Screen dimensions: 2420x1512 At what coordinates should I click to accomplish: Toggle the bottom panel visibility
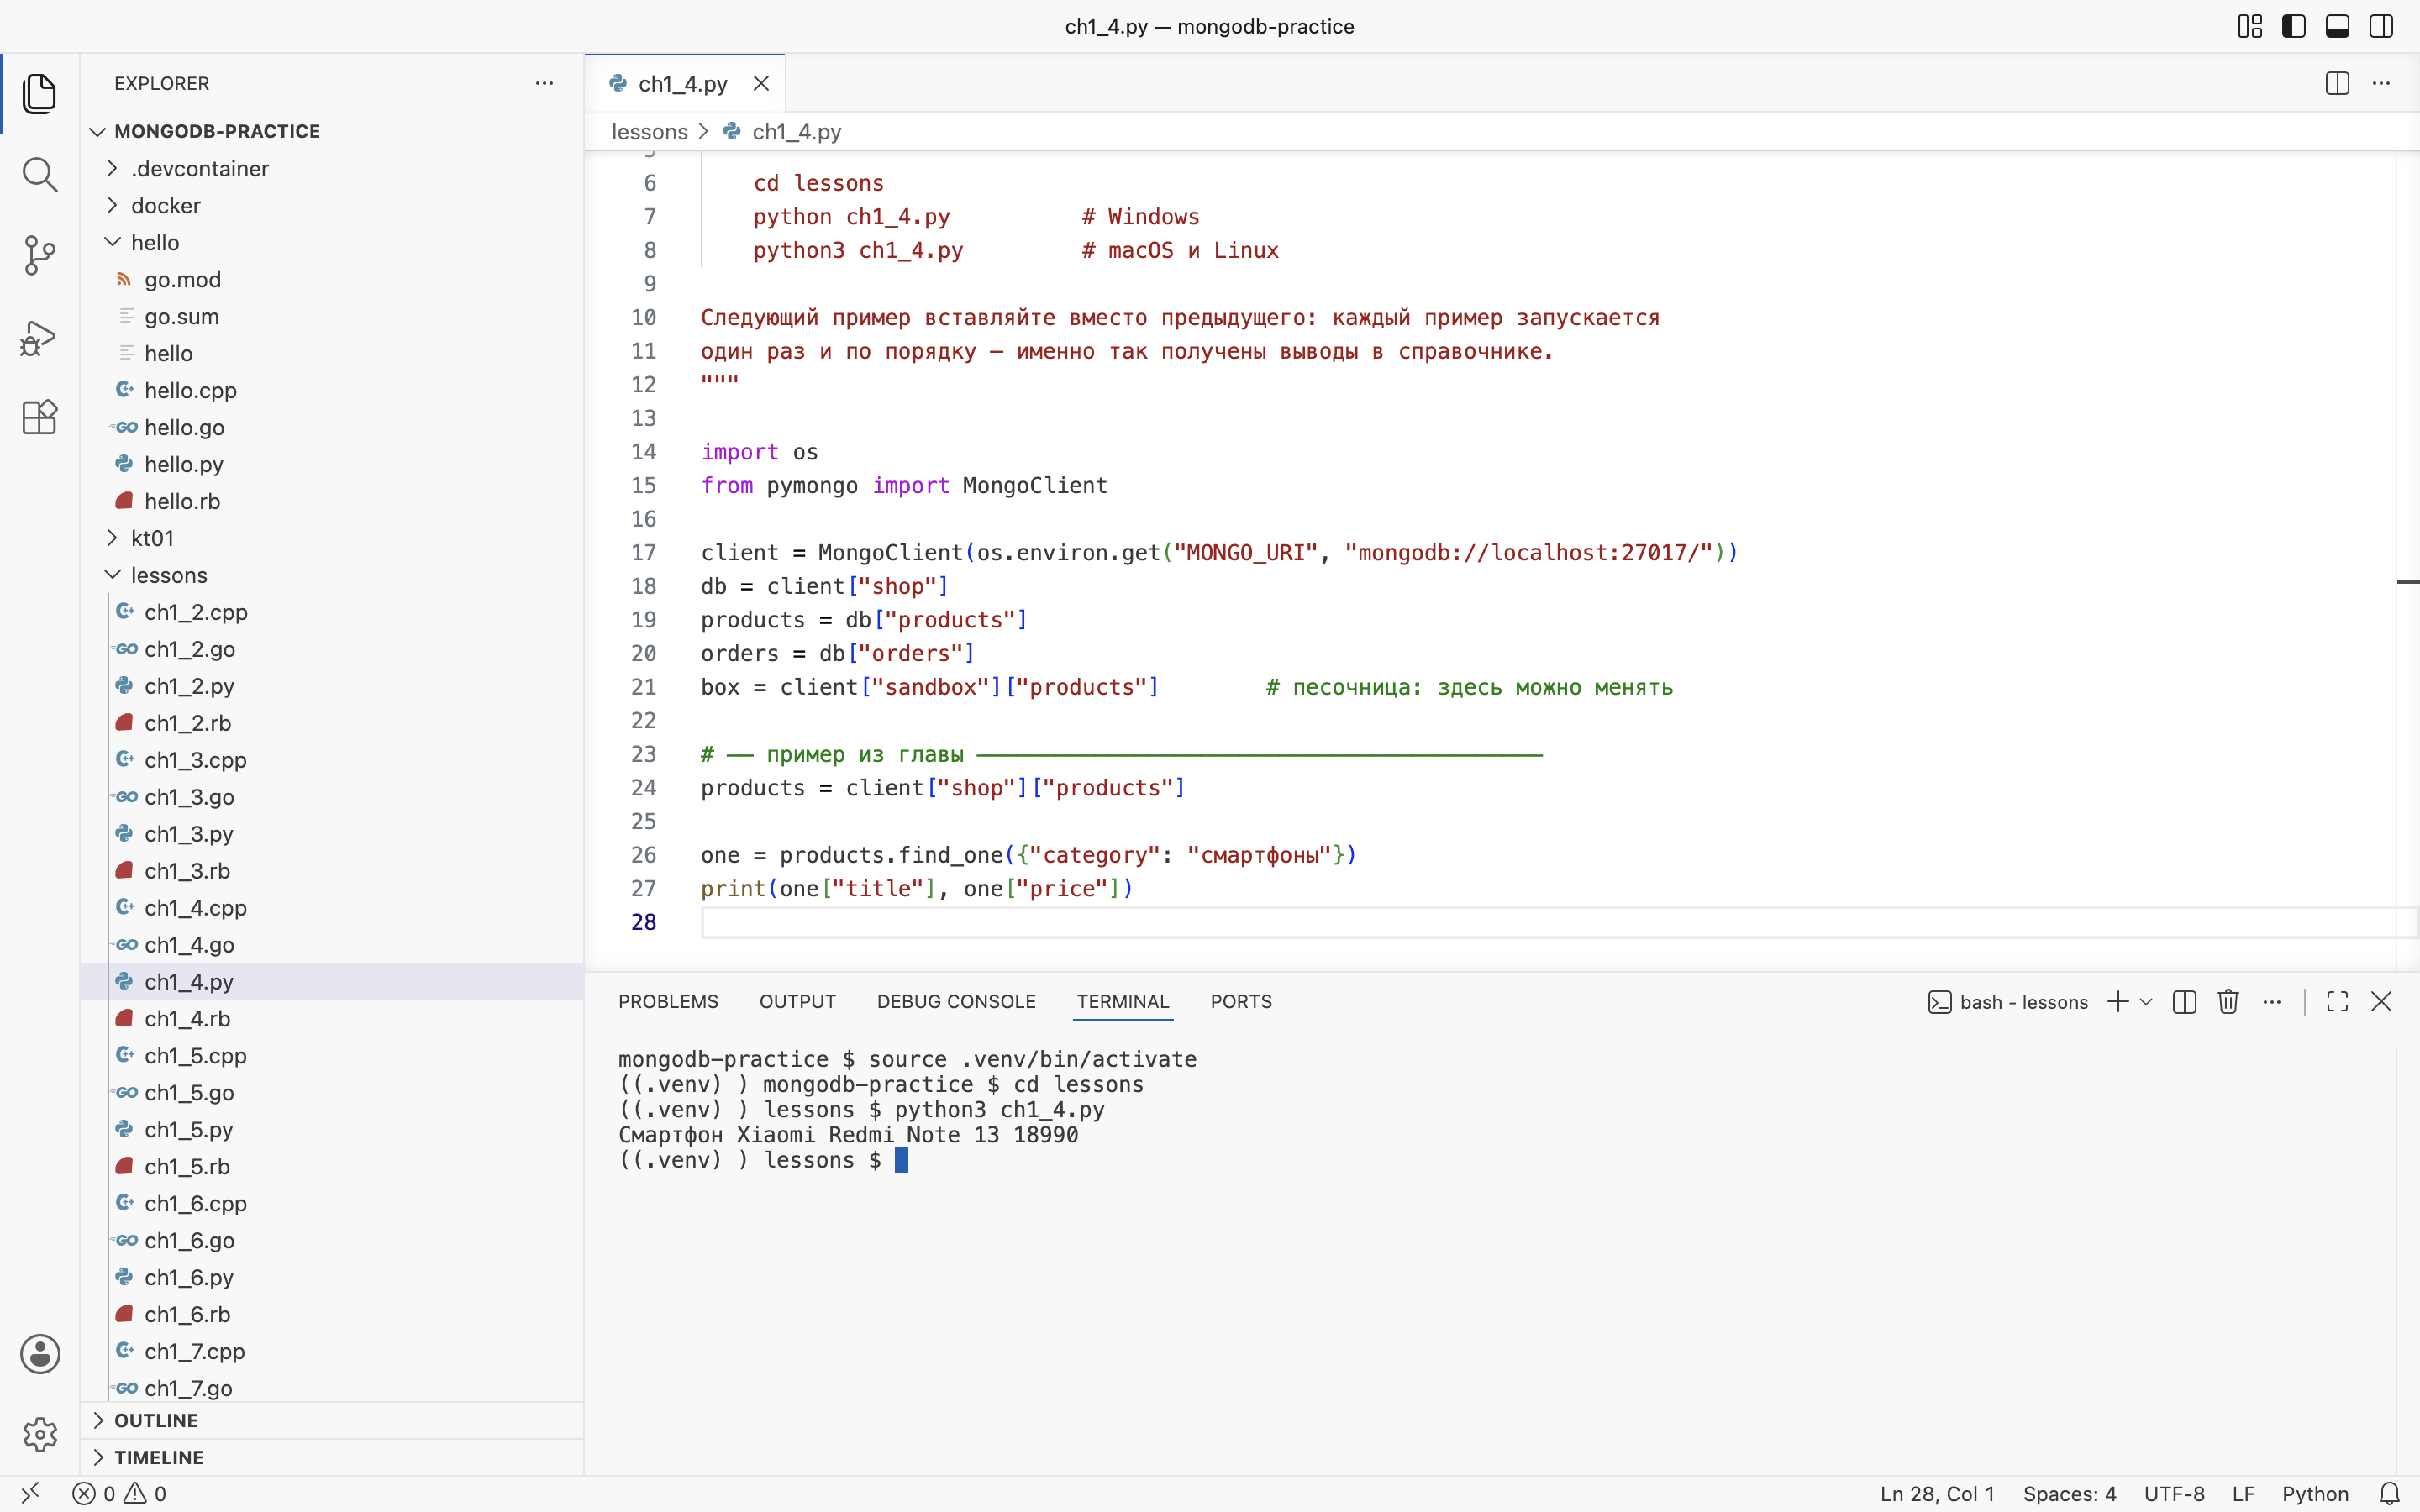click(2337, 26)
